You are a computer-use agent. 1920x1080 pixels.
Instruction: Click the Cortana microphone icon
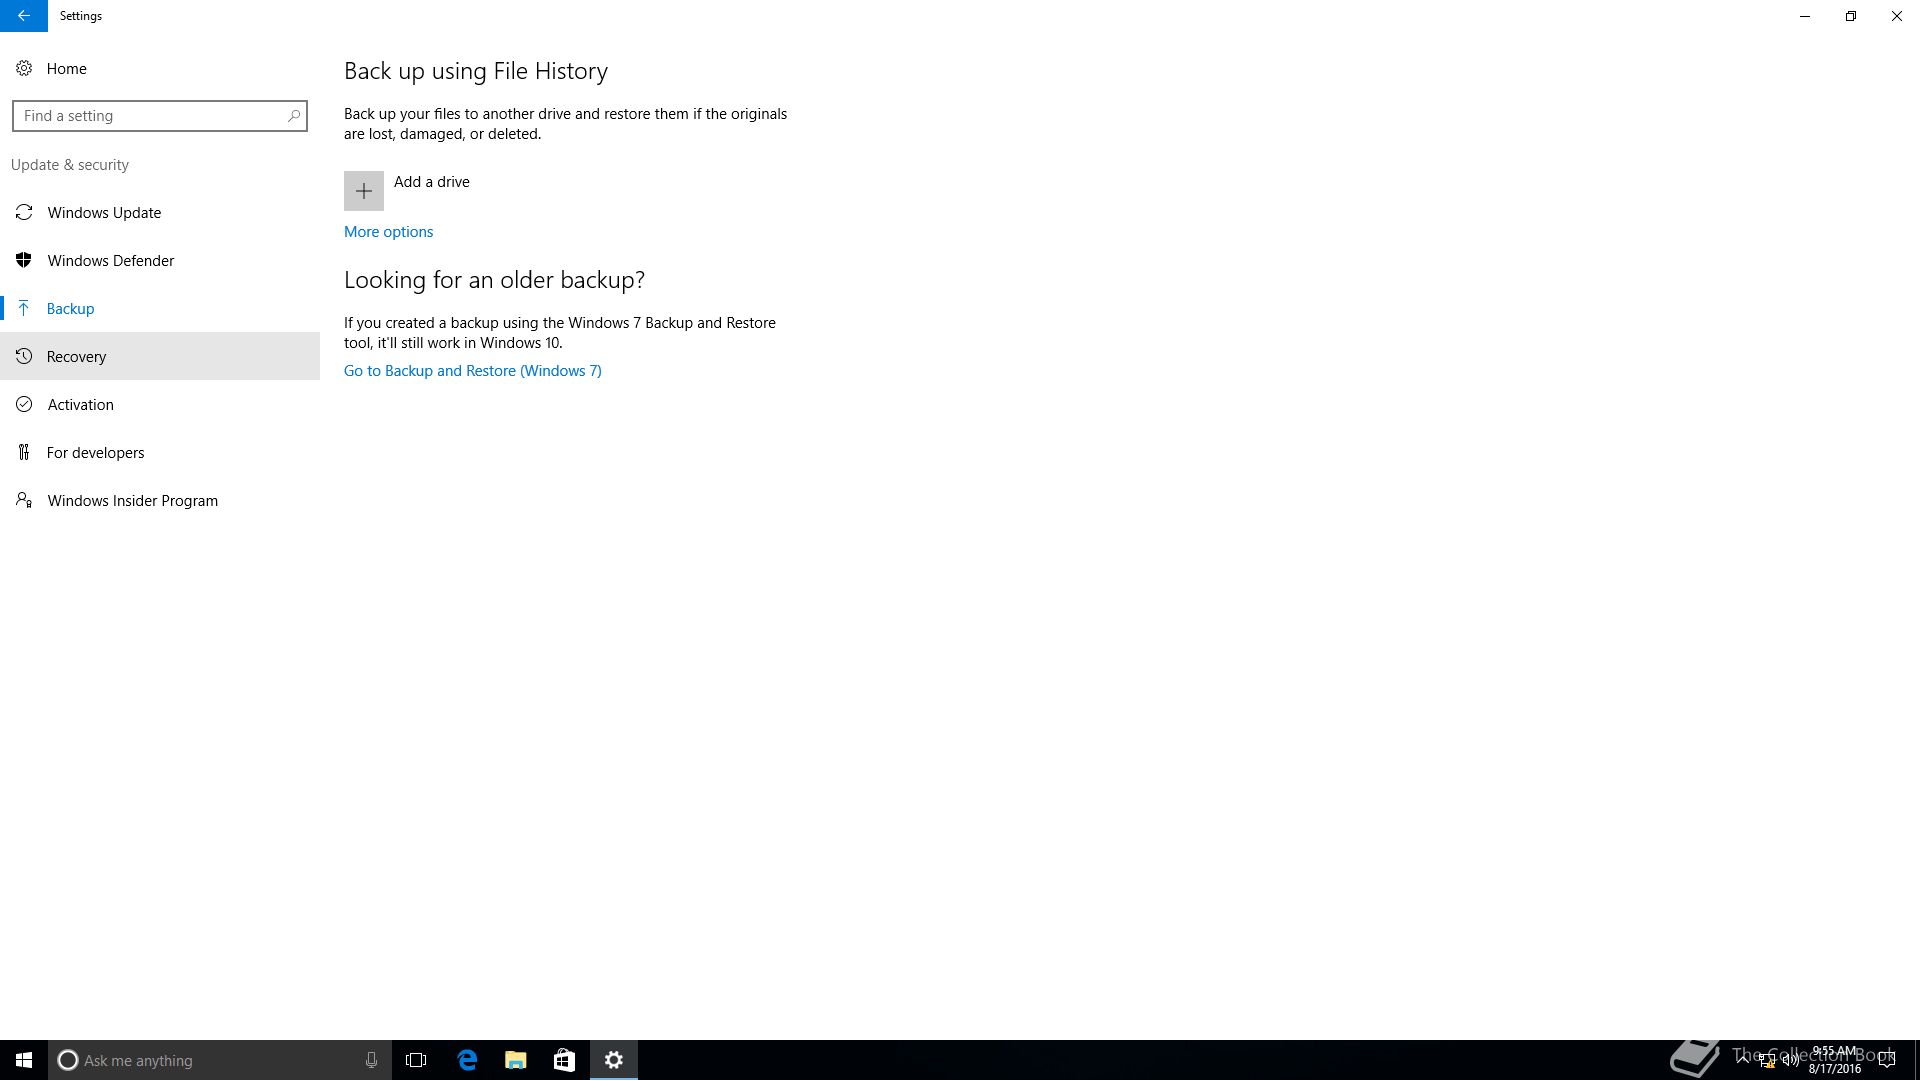pos(371,1060)
